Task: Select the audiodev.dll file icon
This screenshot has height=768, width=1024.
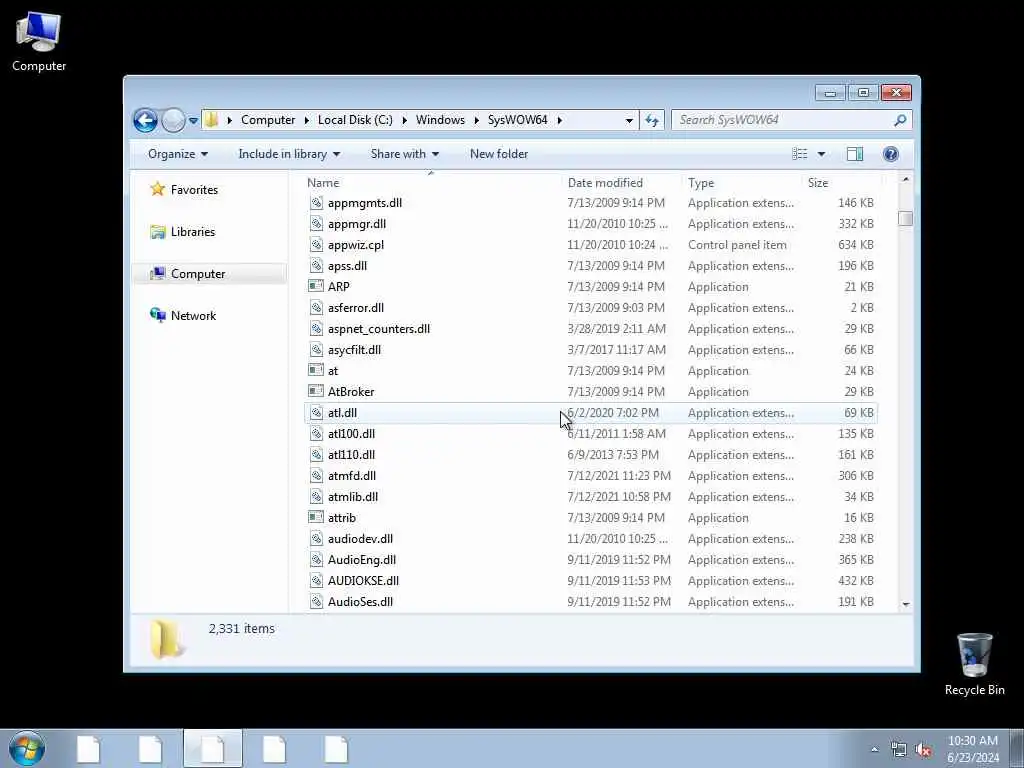Action: point(316,539)
